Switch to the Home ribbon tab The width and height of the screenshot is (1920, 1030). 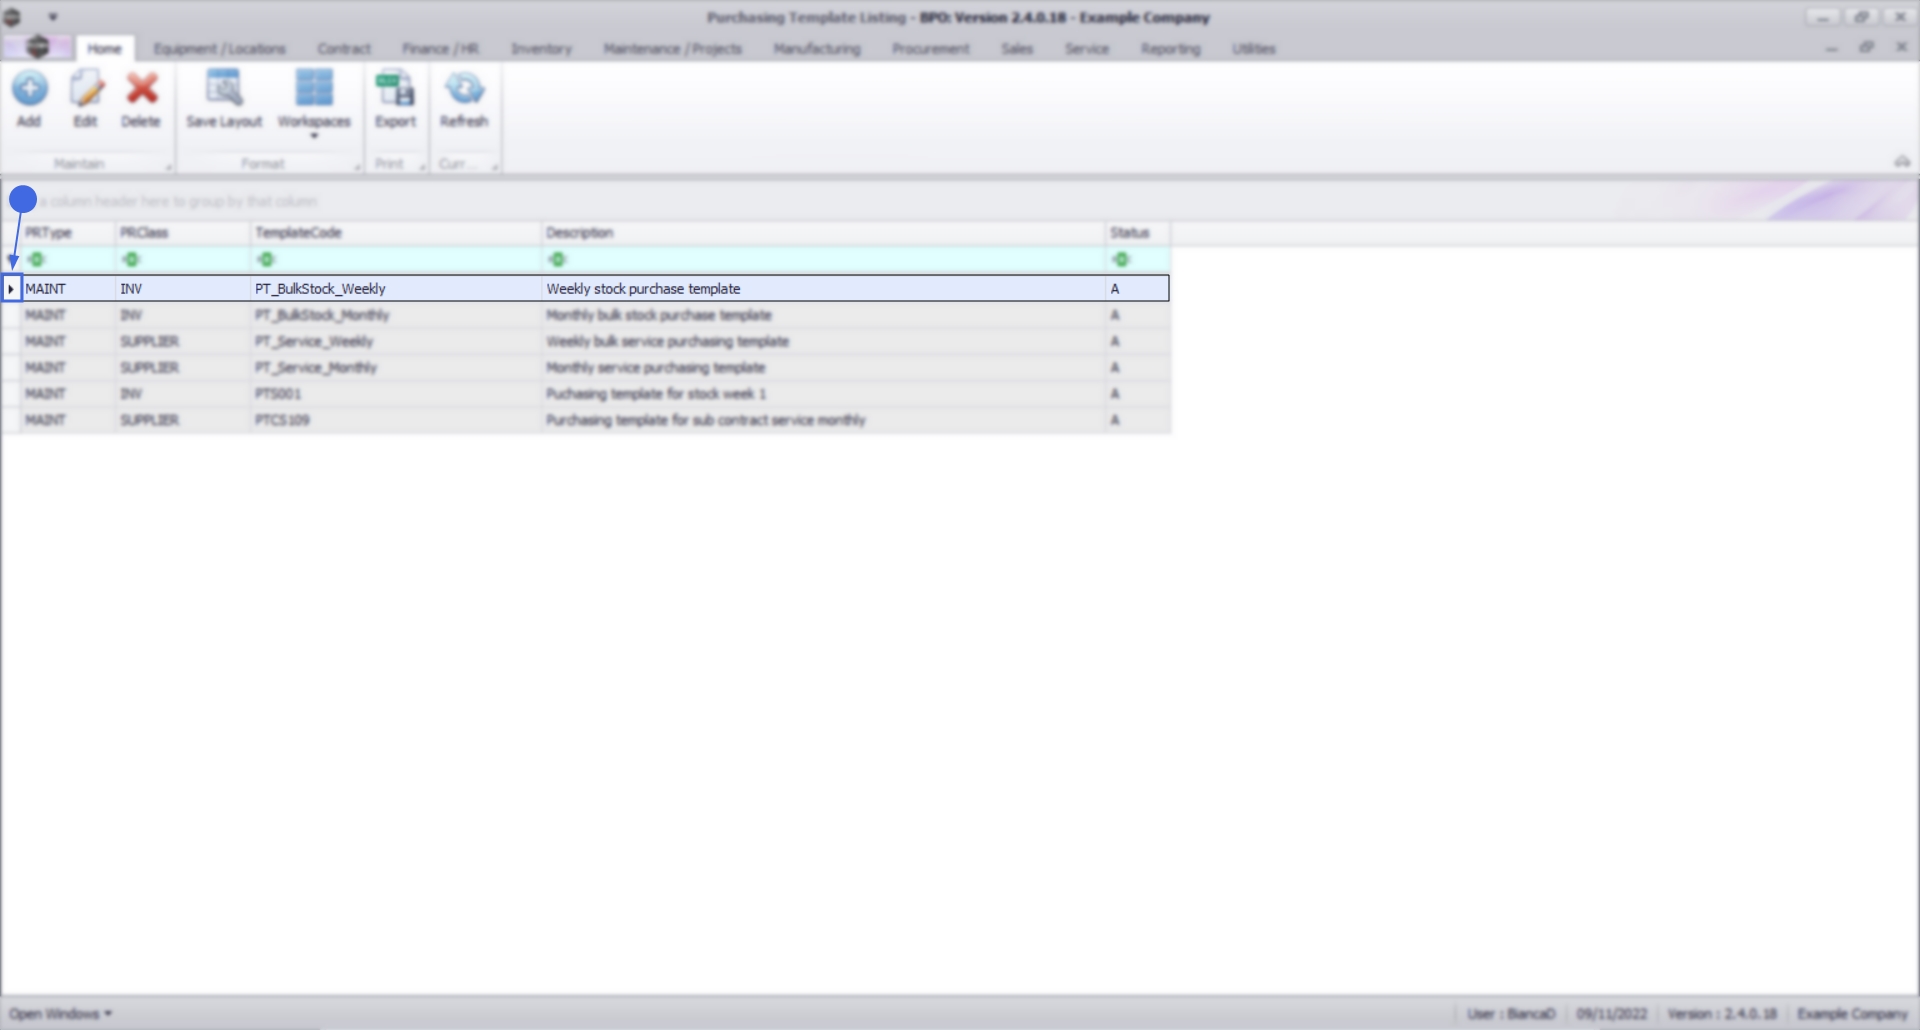point(104,48)
